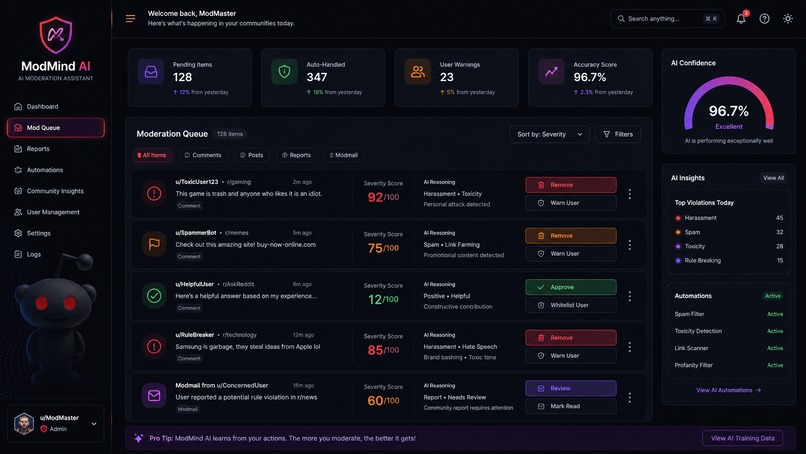This screenshot has height=454, width=806.
Task: Click the orange Spam violation dot
Action: (678, 232)
